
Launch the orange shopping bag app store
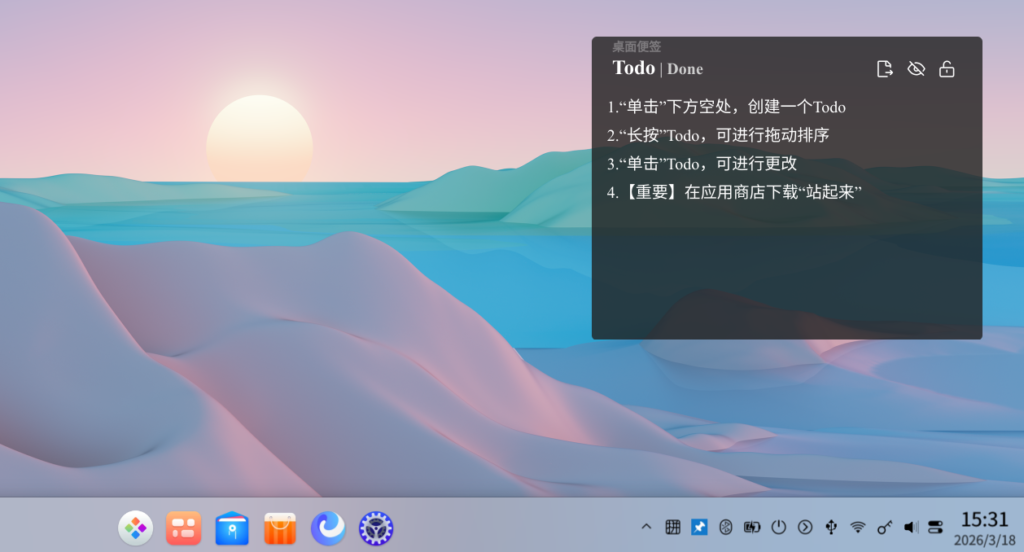pyautogui.click(x=280, y=528)
